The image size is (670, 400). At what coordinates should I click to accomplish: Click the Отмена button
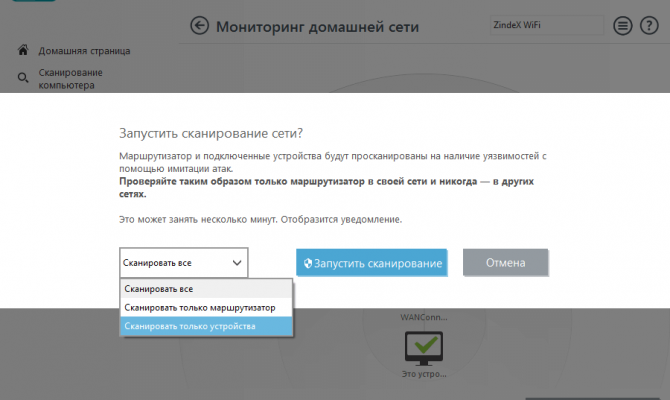tap(505, 262)
